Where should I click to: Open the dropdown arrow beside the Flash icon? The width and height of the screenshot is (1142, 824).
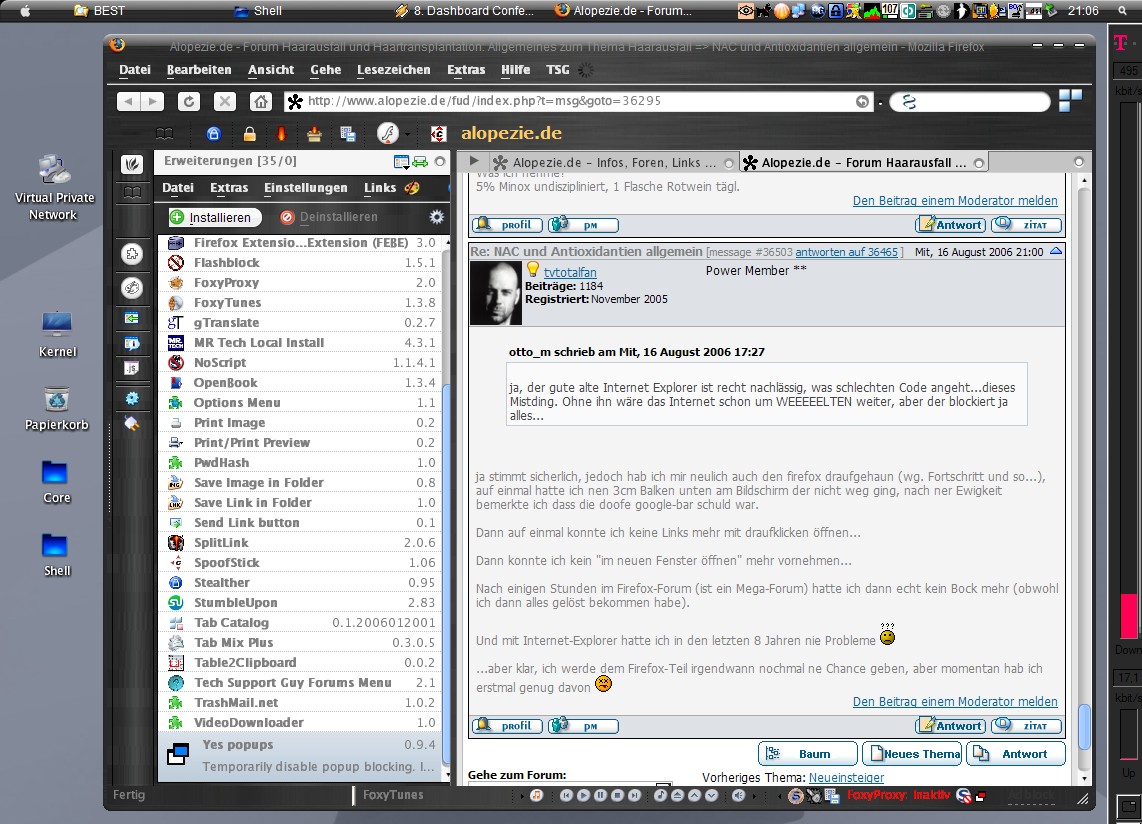407,134
